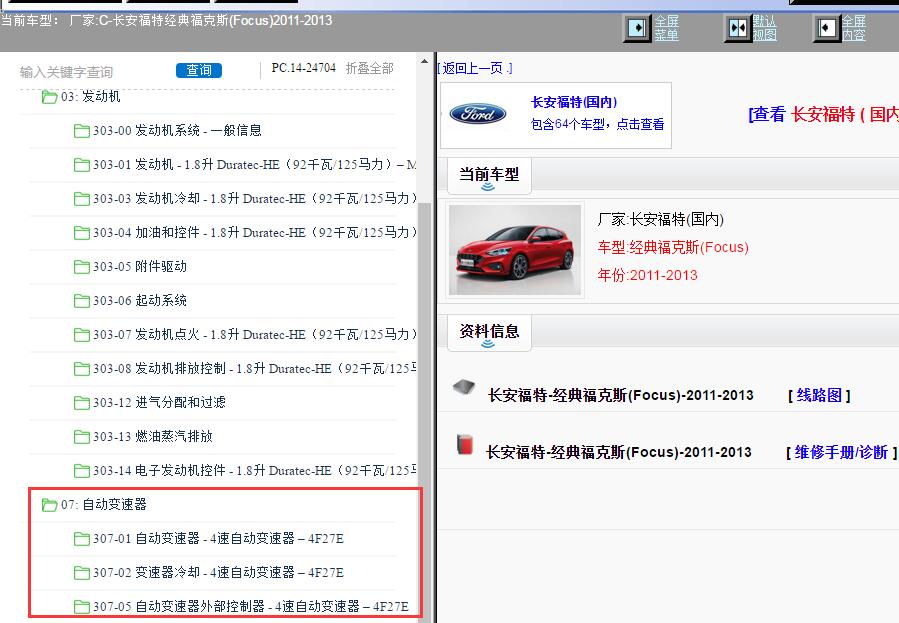Select 07: 自动变速器 tree label
899x623 pixels.
click(x=104, y=504)
